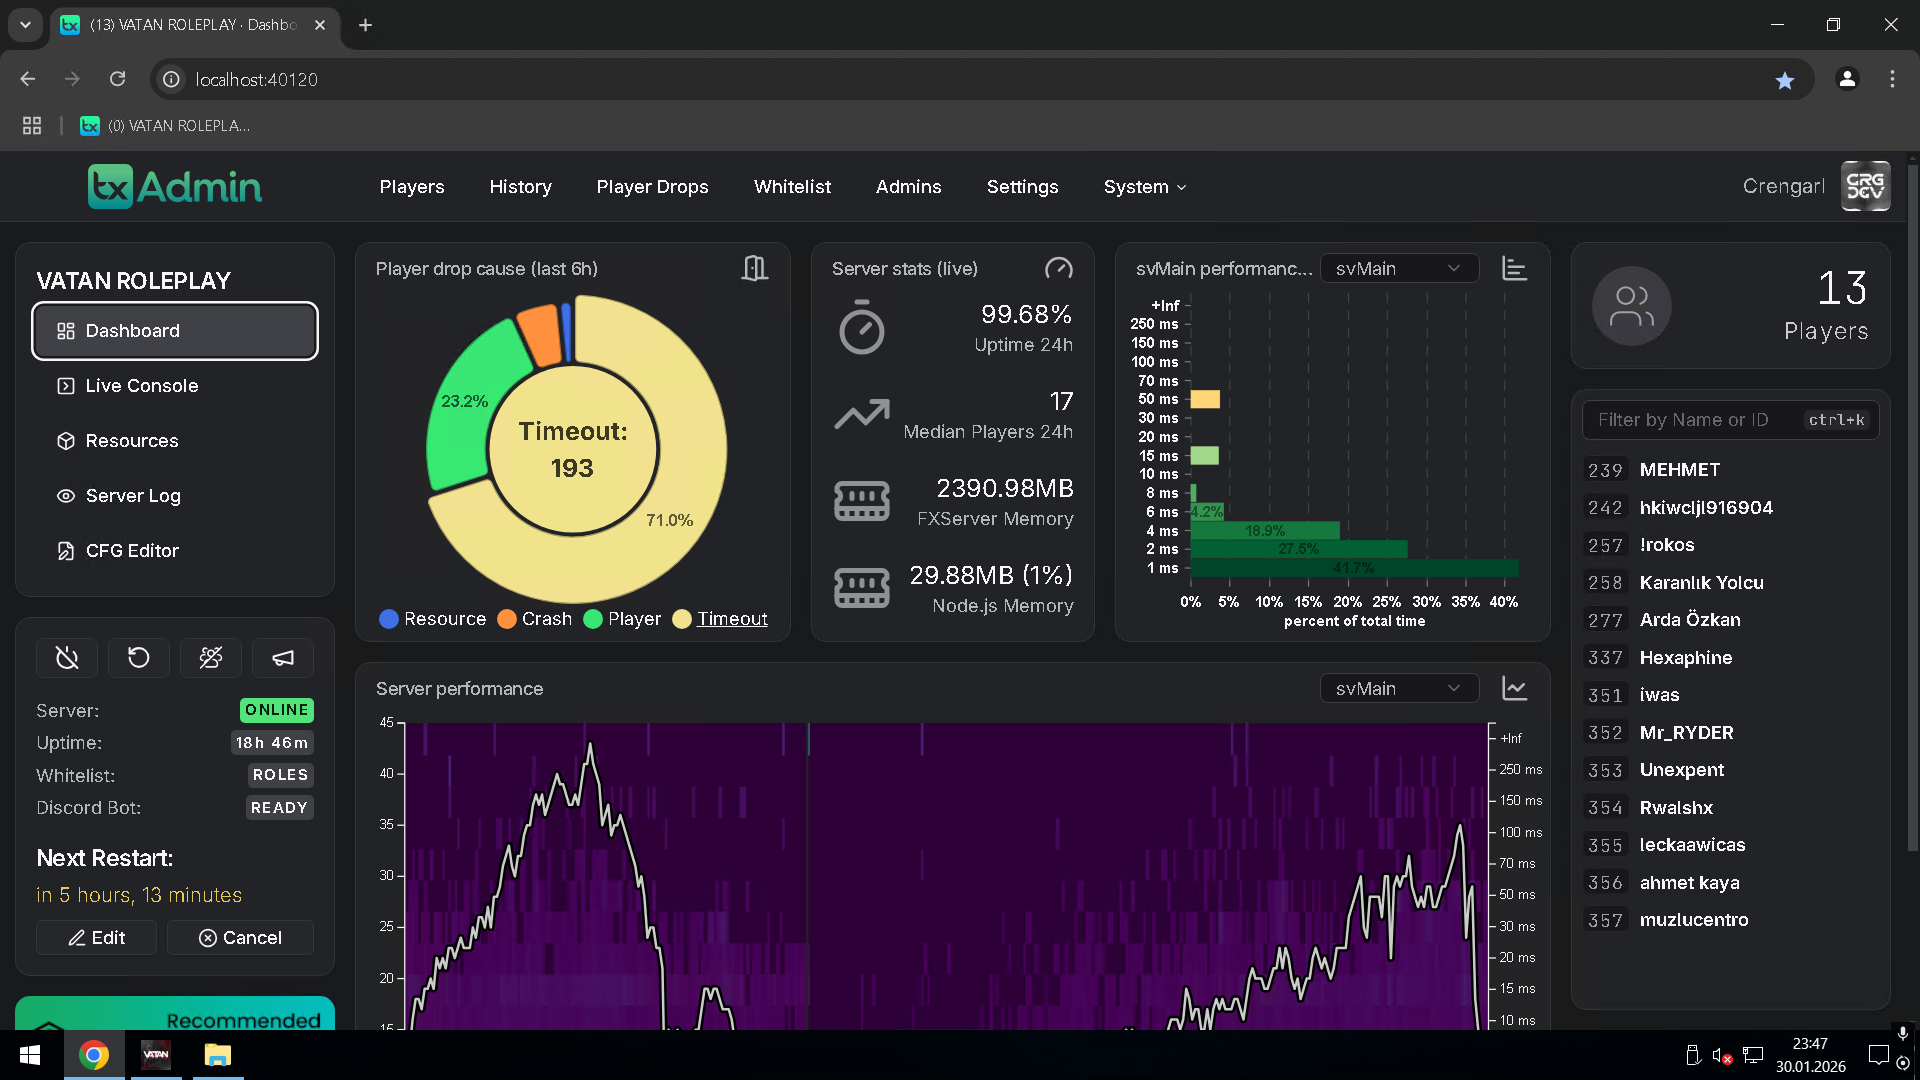Screen dimensions: 1920x1080
Task: Select player Hexaphine
Action: [1730, 658]
